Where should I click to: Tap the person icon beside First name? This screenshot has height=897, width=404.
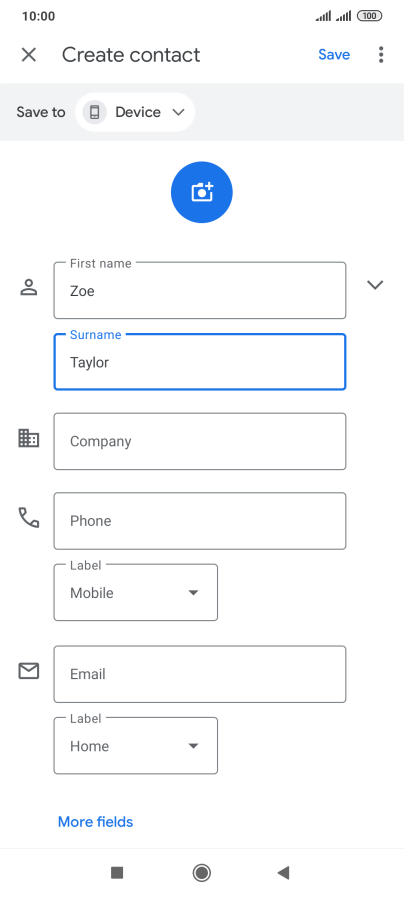29,287
